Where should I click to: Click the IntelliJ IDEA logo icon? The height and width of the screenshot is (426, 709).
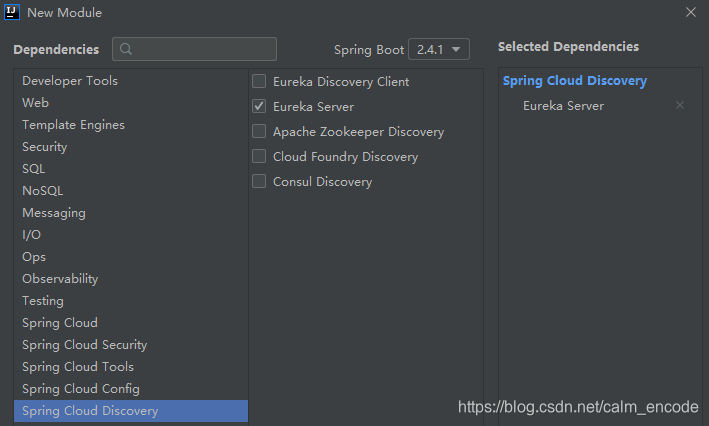(12, 12)
